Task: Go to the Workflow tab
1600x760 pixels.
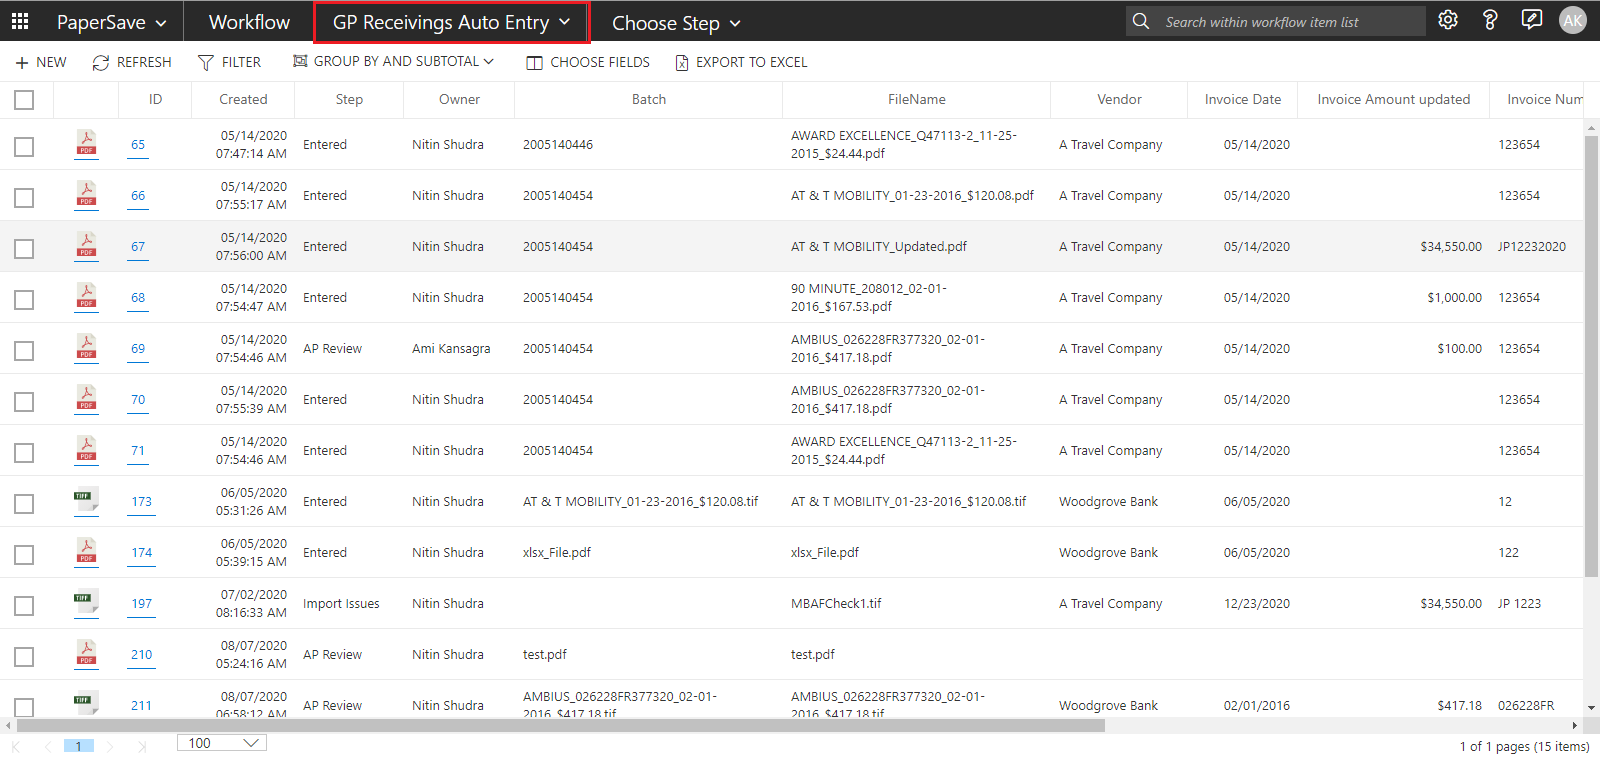Action: (249, 22)
